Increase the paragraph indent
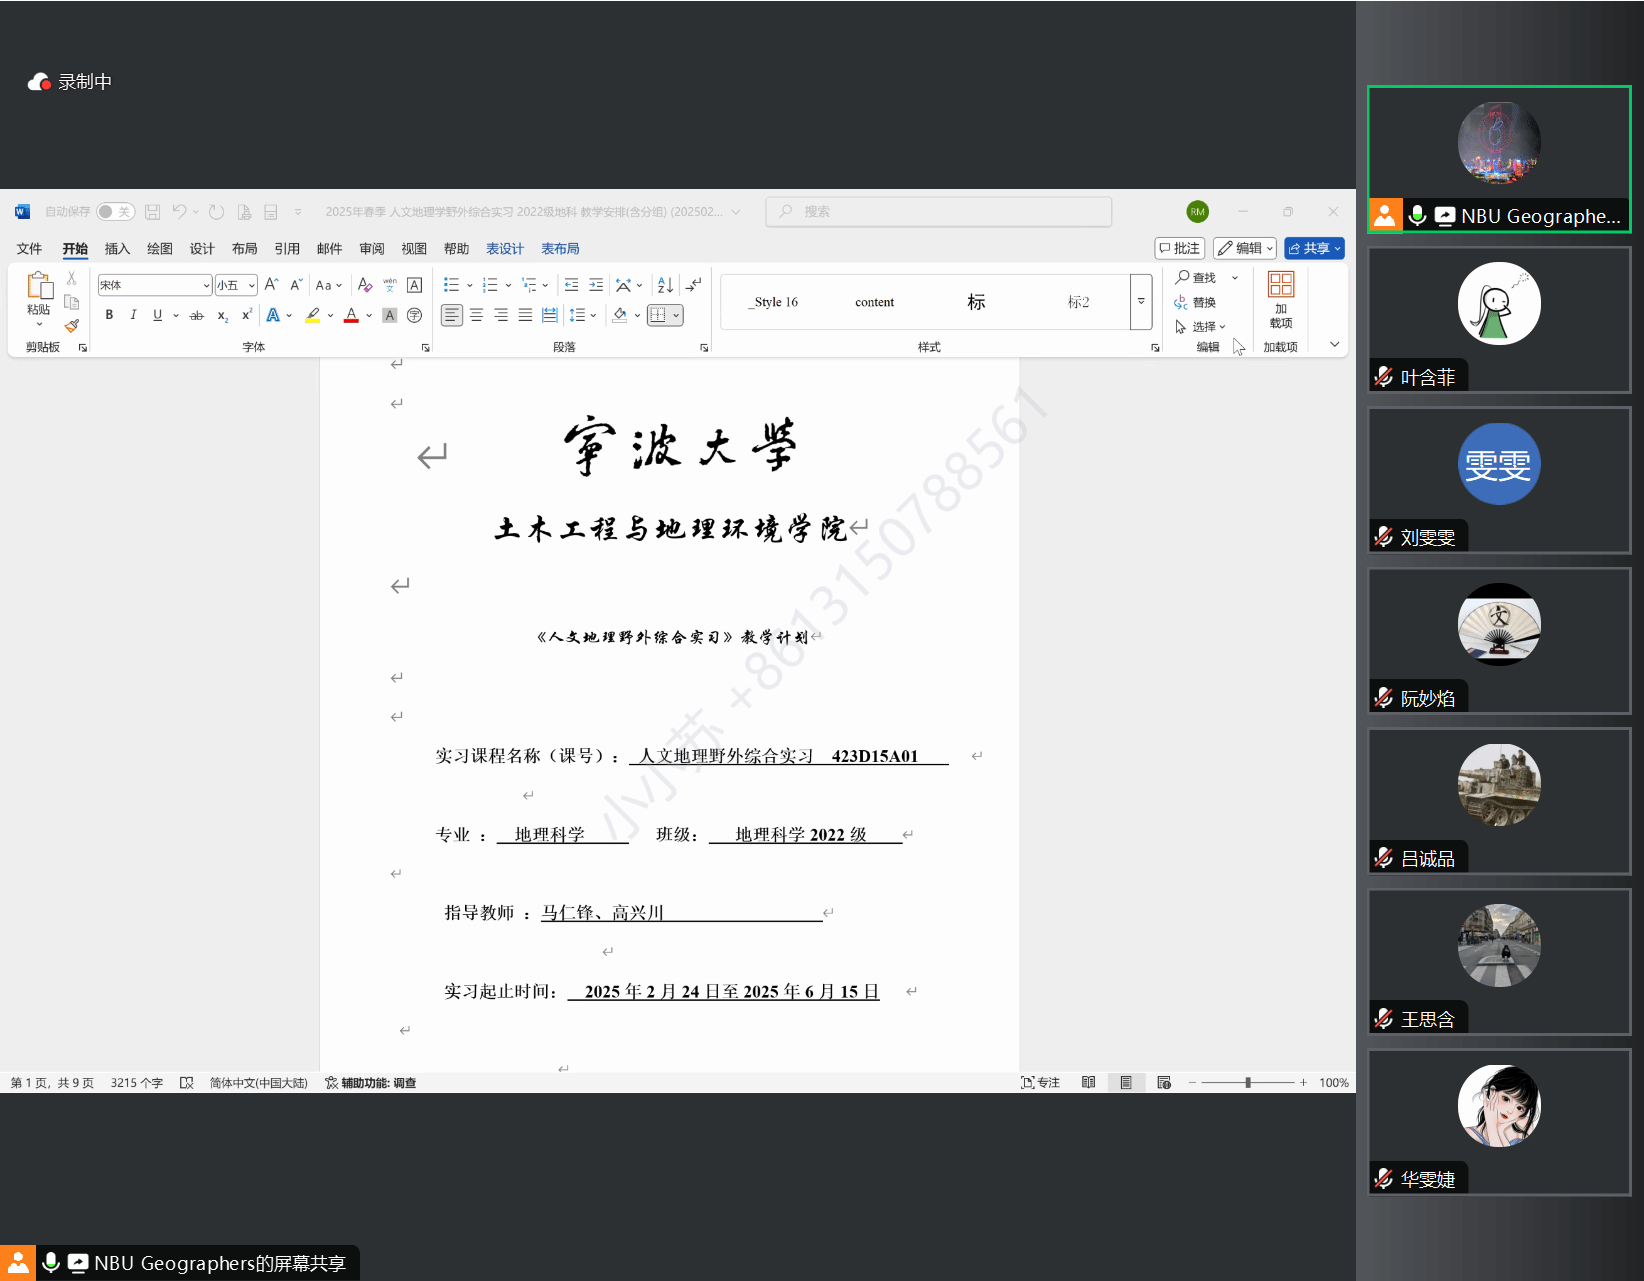Image resolution: width=1644 pixels, height=1281 pixels. point(596,285)
